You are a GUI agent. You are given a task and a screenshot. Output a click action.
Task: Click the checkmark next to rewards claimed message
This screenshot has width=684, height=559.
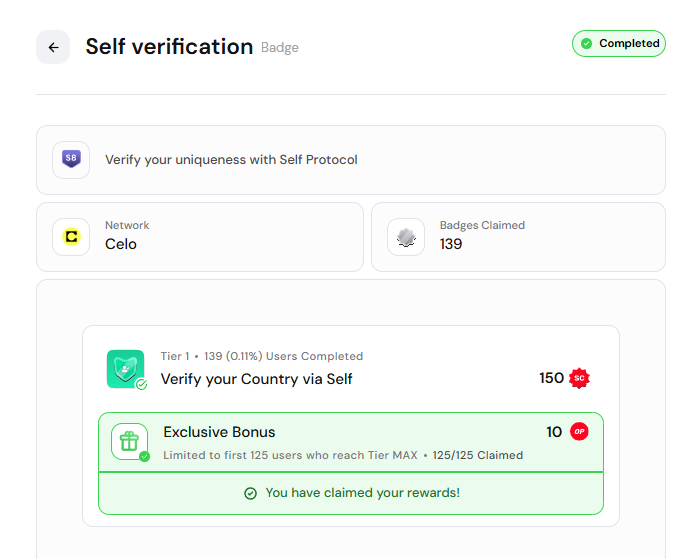click(x=251, y=493)
